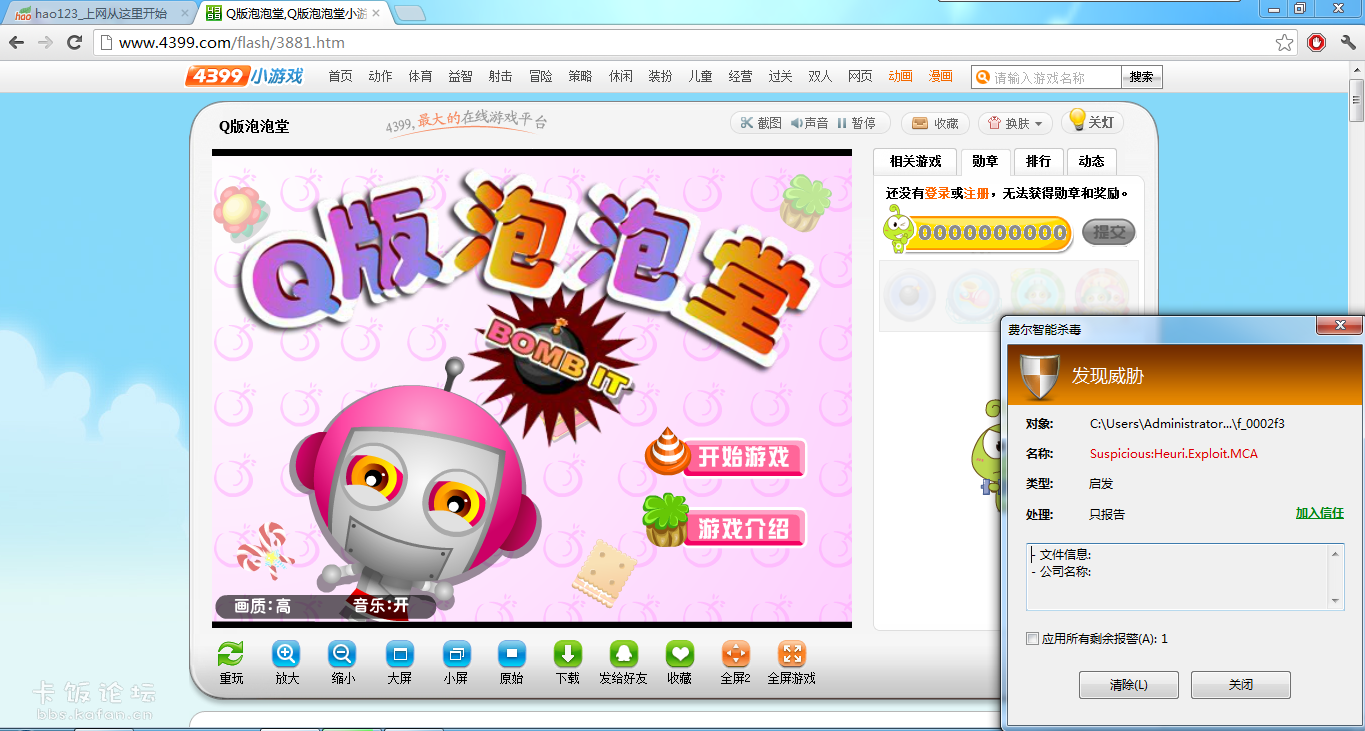Click the 发给好友 share icon
This screenshot has width=1365, height=731.
tap(624, 655)
